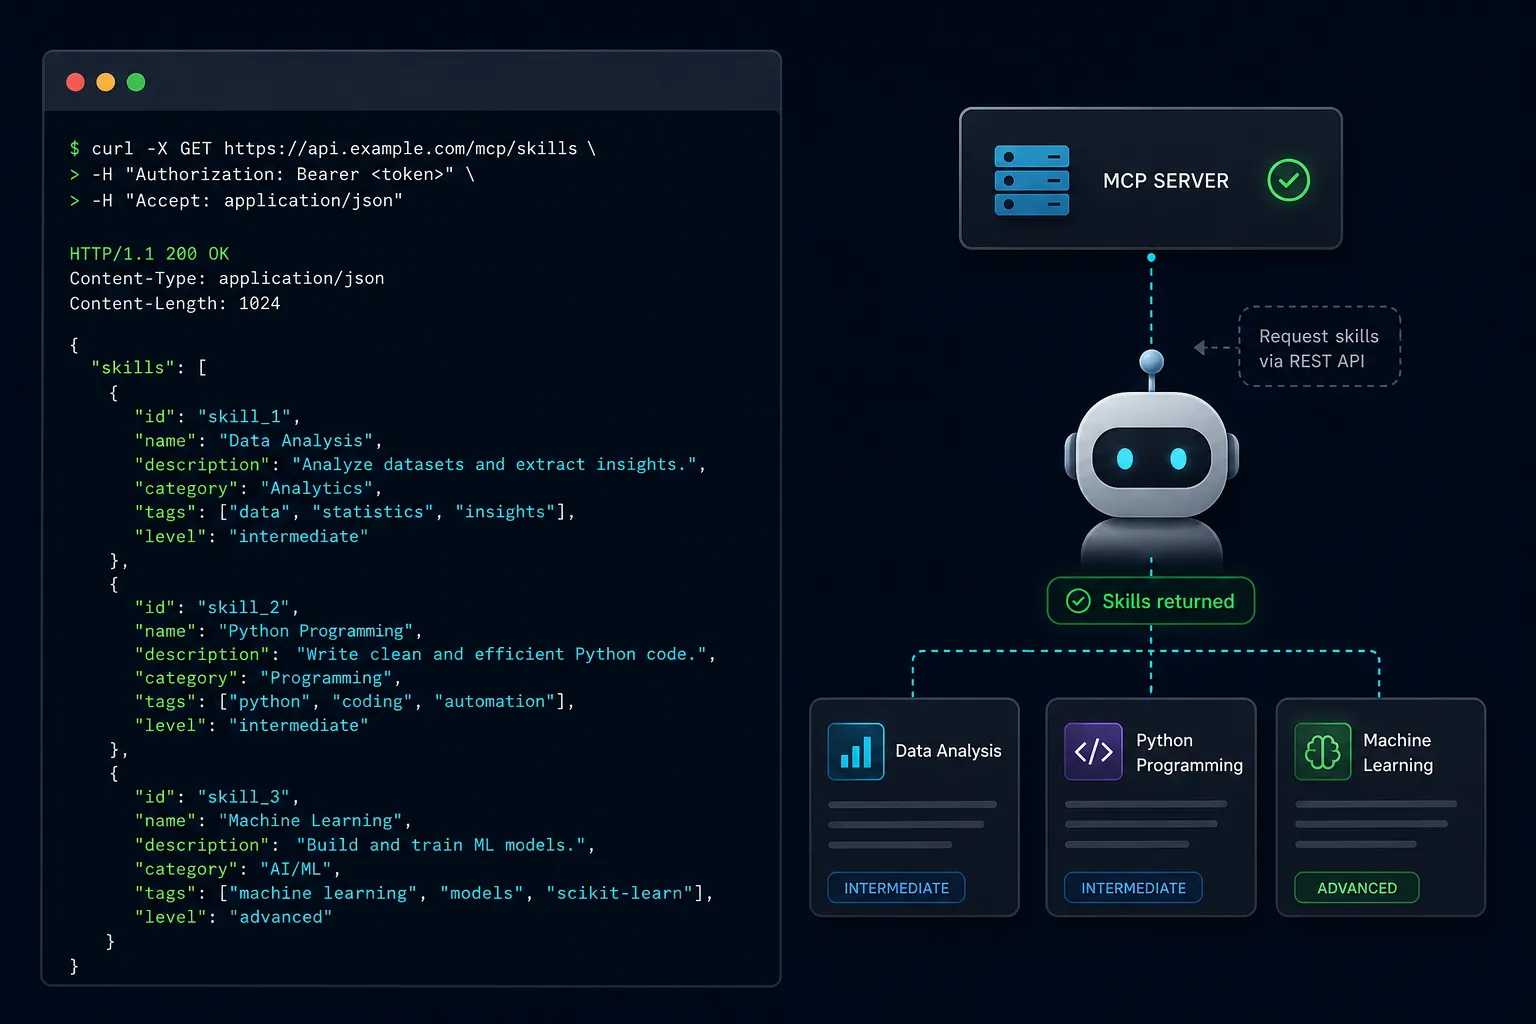This screenshot has width=1536, height=1024.
Task: Maximize the terminal using the green button
Action: [136, 82]
